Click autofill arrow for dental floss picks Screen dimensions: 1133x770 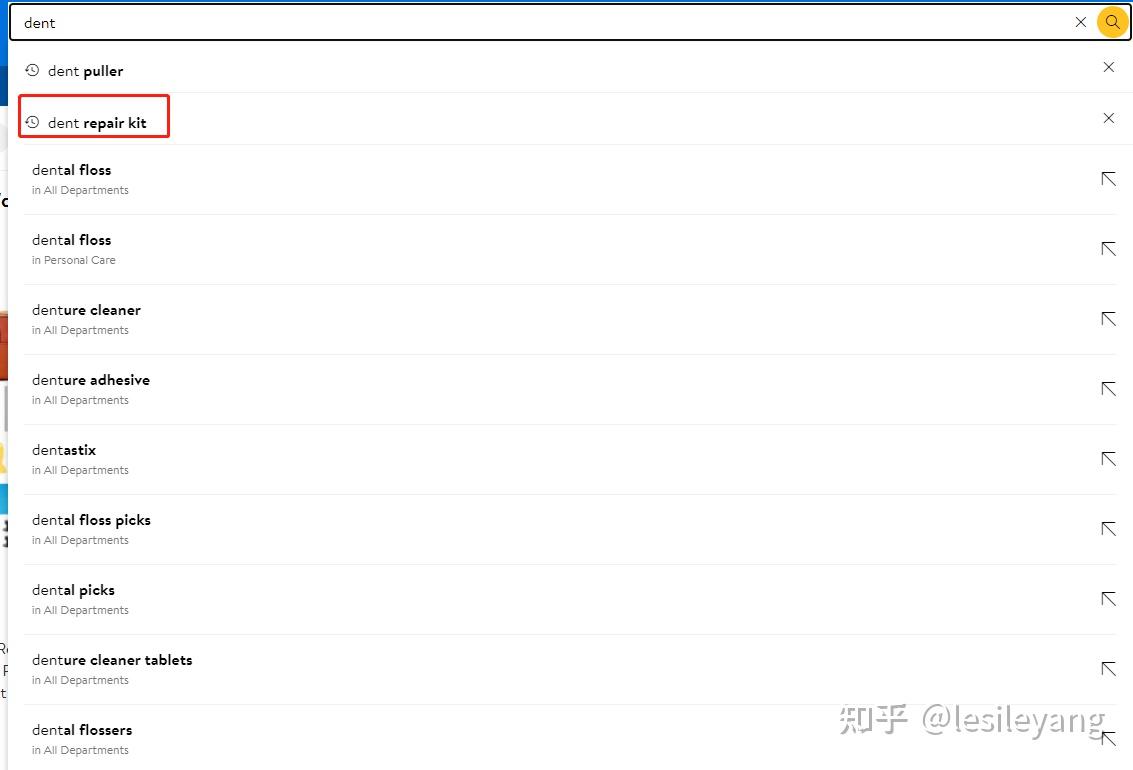(1108, 529)
